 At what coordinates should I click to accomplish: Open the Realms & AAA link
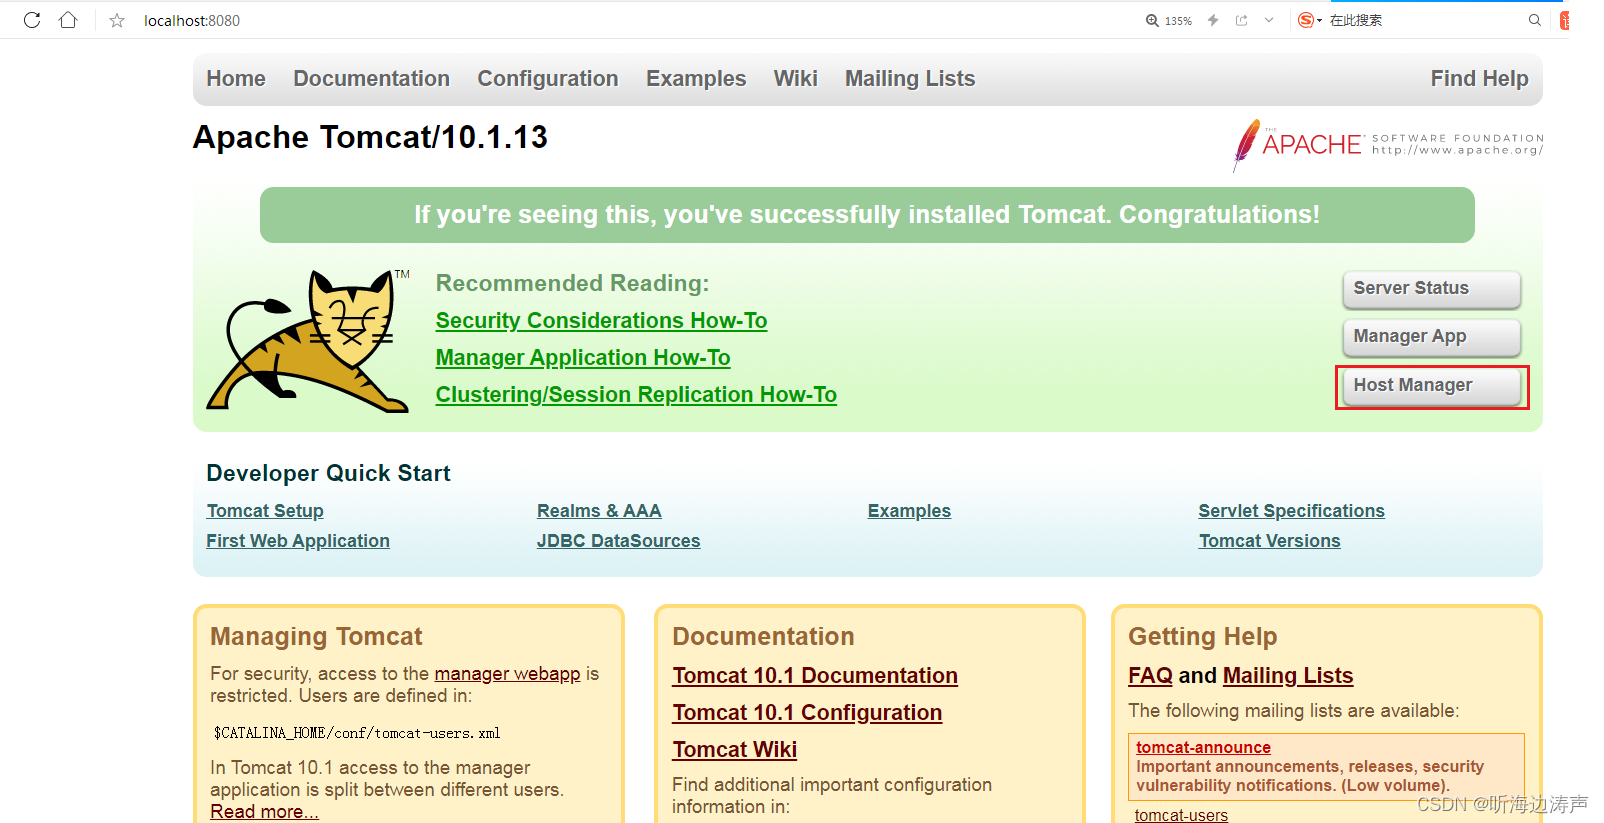click(599, 510)
